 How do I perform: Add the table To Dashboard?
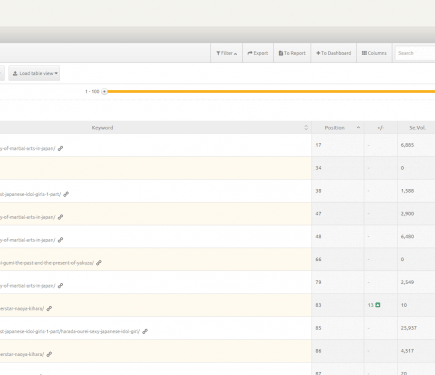click(x=333, y=53)
